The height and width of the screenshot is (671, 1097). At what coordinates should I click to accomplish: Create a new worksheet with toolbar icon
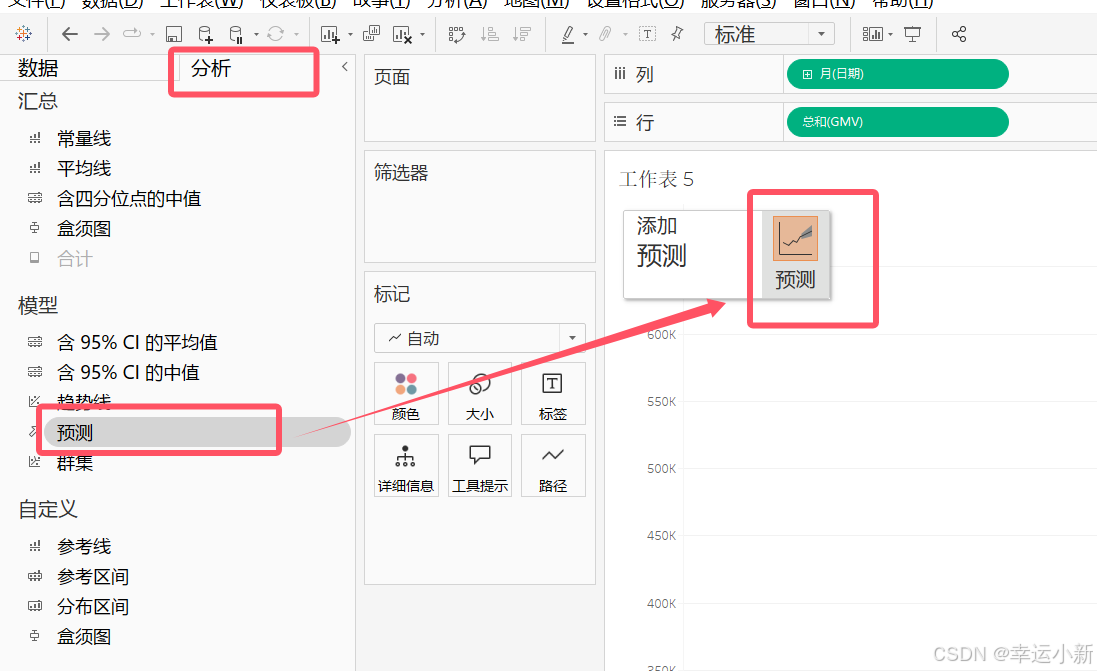pyautogui.click(x=330, y=34)
